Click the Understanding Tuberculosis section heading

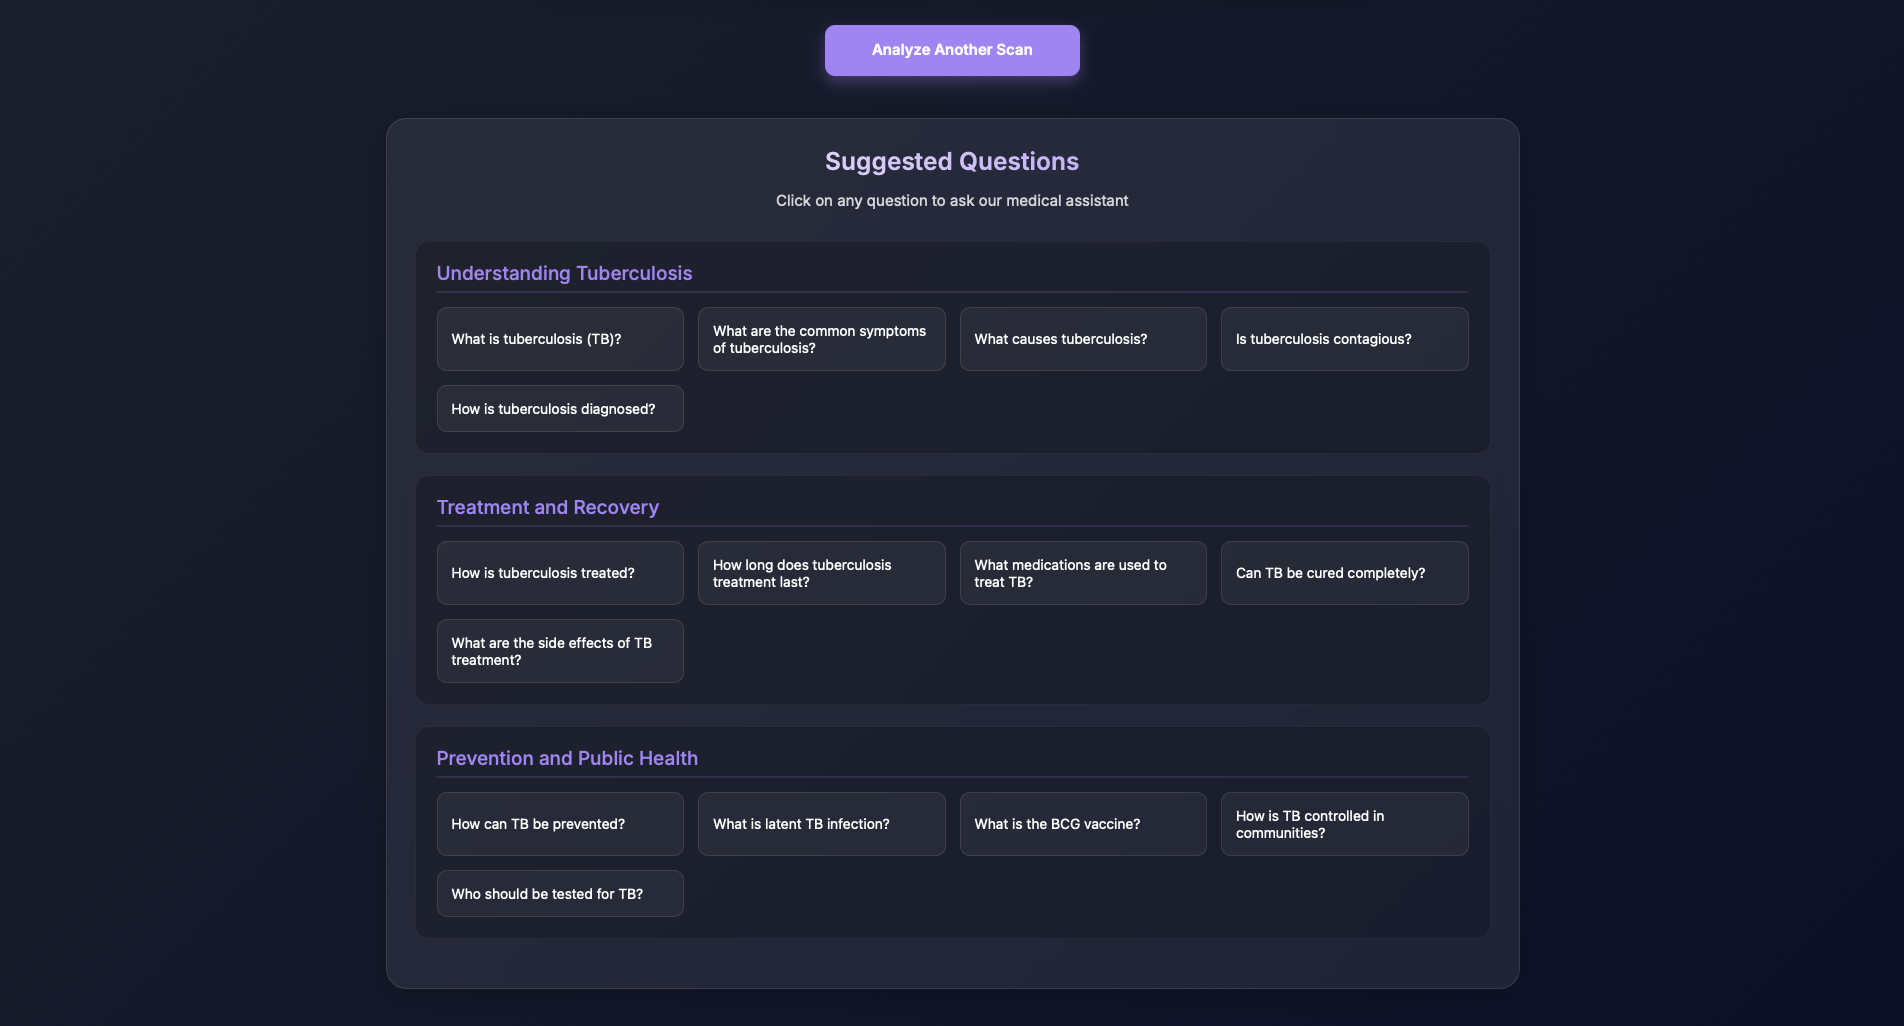[x=564, y=273]
